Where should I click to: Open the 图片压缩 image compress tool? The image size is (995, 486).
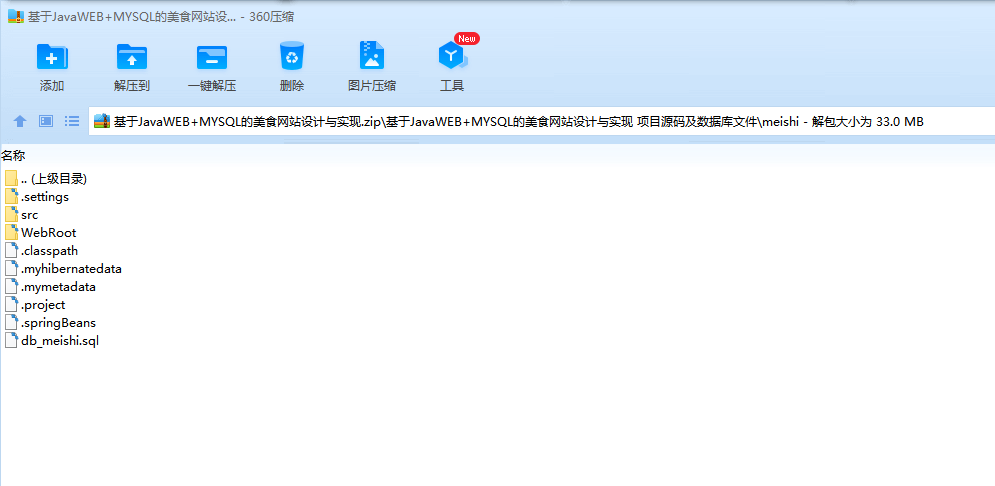pyautogui.click(x=372, y=56)
